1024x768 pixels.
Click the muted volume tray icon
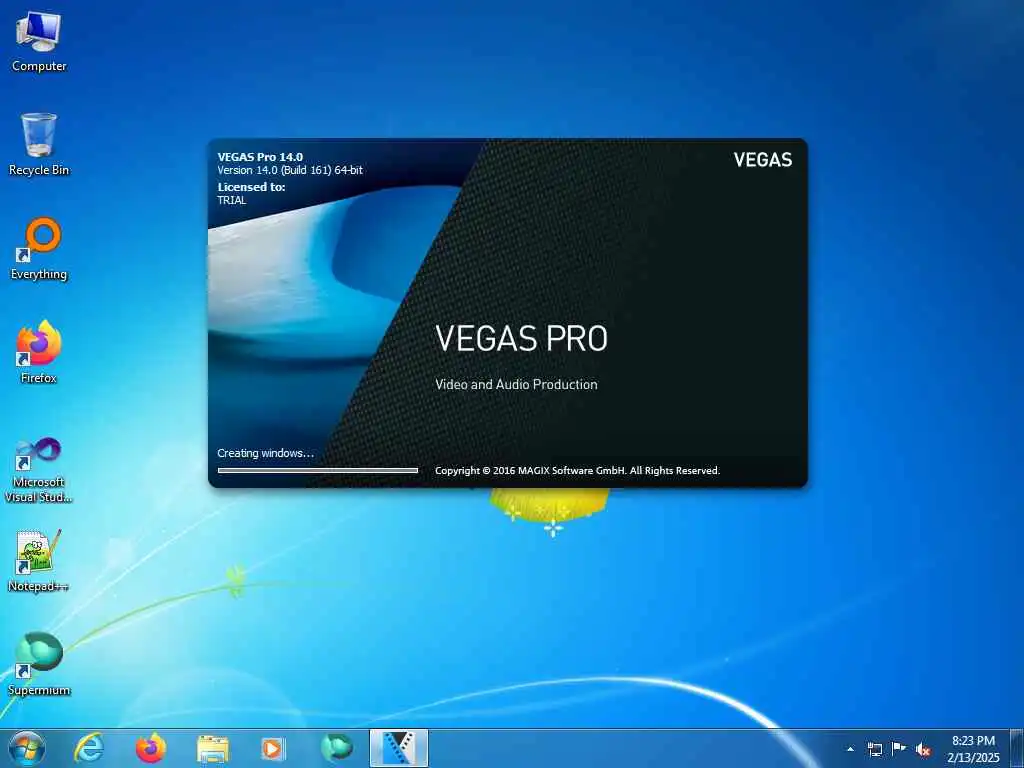tap(923, 750)
